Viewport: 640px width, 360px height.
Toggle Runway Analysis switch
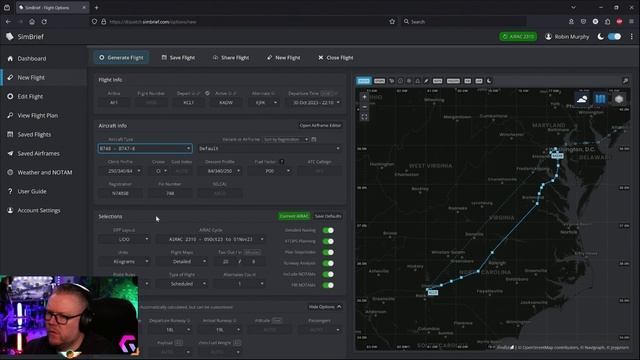click(328, 263)
